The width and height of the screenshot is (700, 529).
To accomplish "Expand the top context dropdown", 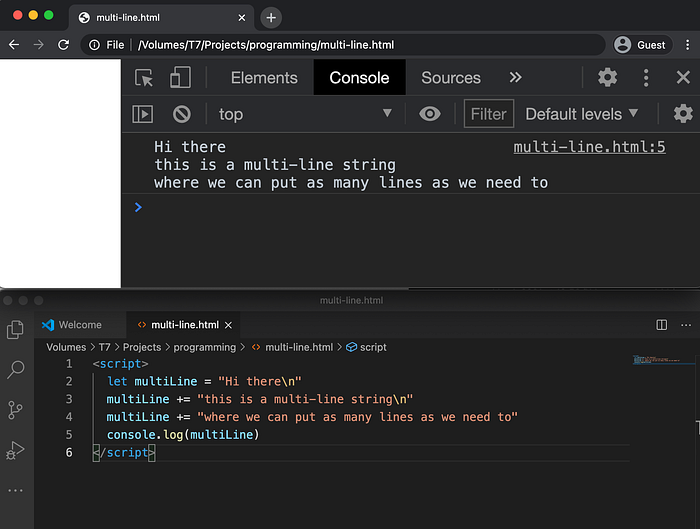I will click(x=305, y=114).
